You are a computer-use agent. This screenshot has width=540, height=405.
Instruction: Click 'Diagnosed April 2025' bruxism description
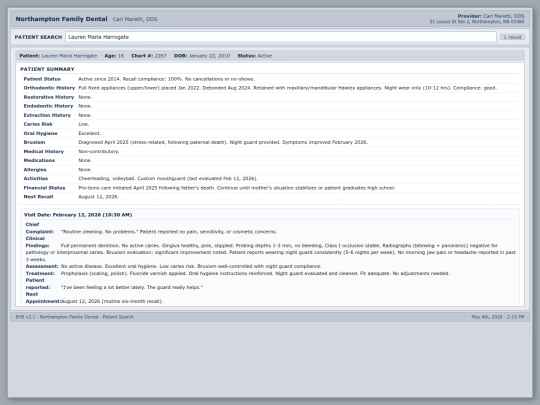click(223, 142)
